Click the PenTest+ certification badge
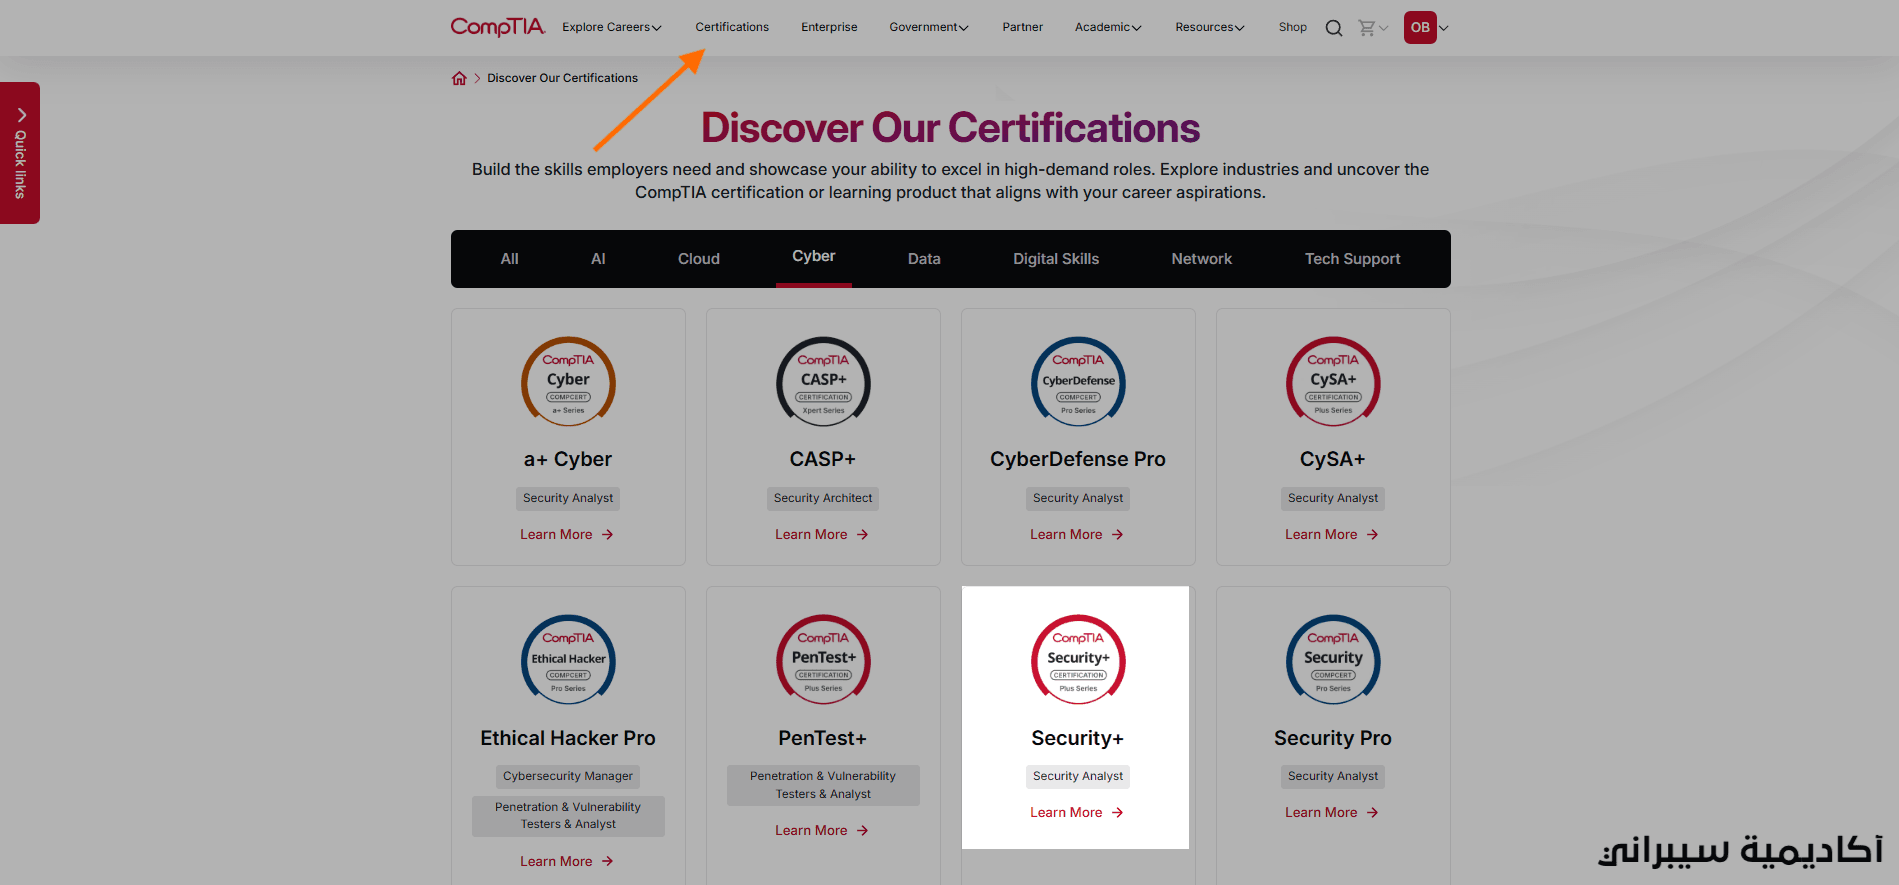Screen dimensions: 1899x885 823,660
